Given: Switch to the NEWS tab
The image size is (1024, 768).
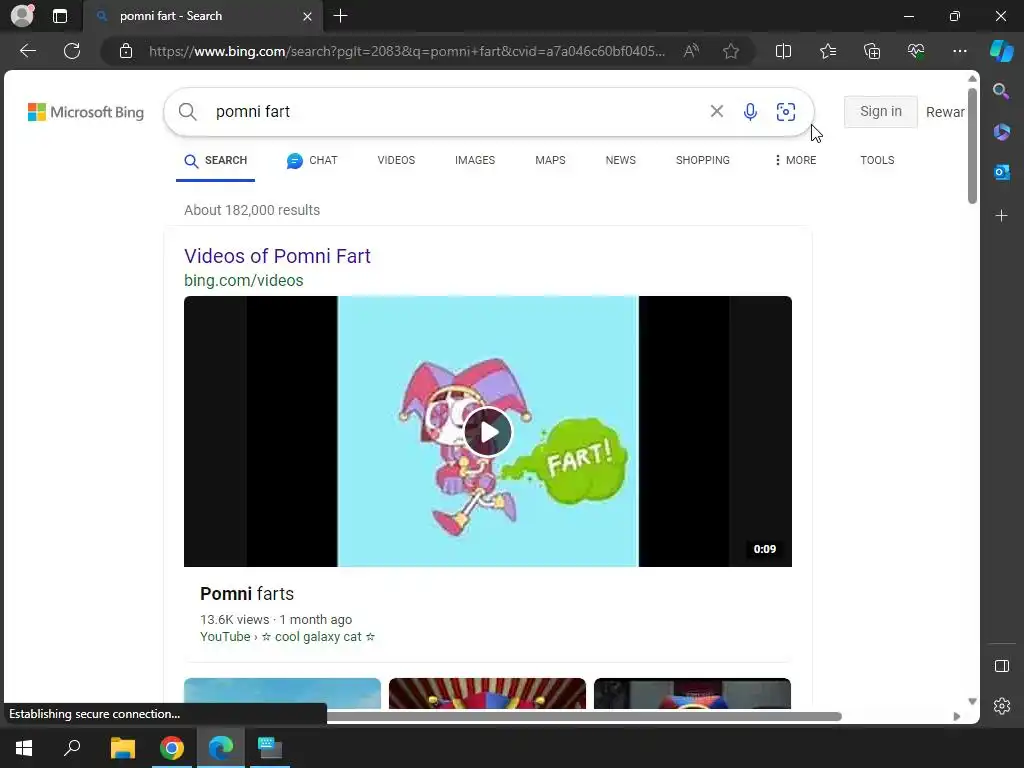Looking at the screenshot, I should pyautogui.click(x=620, y=161).
